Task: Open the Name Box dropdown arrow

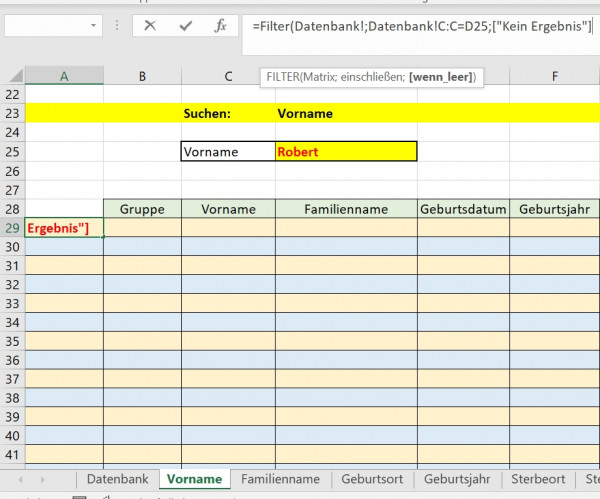Action: click(93, 26)
